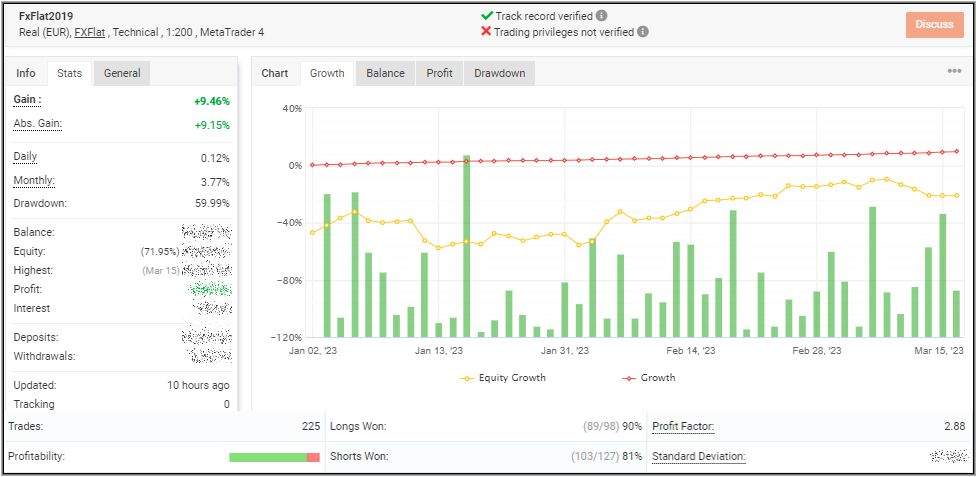Open the chart three-dots options menu
Viewport: 977px width, 477px height.
point(954,72)
